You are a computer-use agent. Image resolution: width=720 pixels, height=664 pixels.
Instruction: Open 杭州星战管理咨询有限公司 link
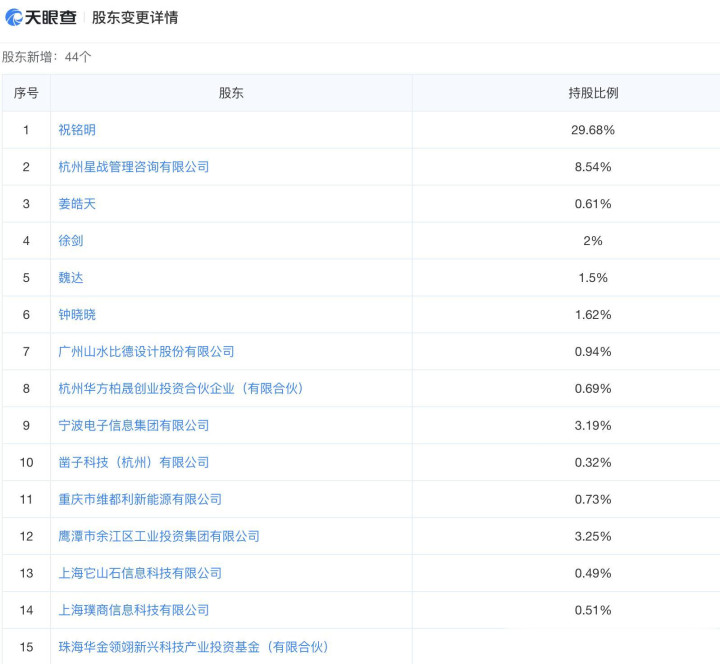coord(134,167)
